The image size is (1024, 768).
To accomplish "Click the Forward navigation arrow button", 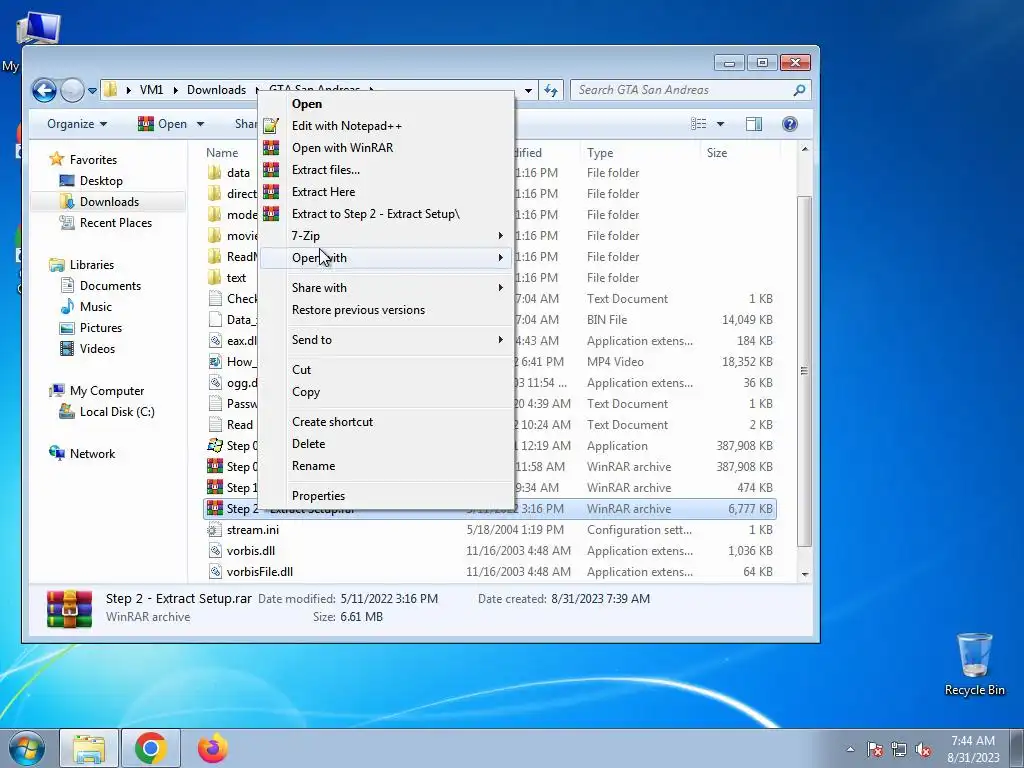I will pyautogui.click(x=72, y=90).
